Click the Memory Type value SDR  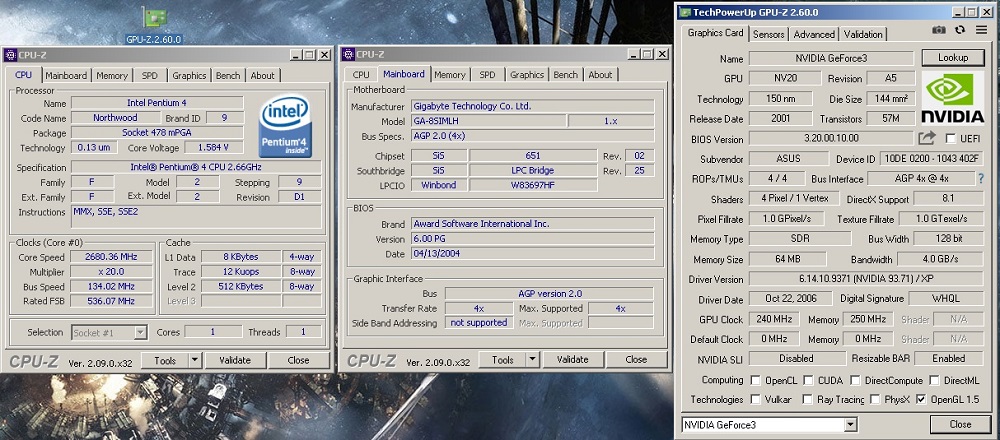[800, 239]
